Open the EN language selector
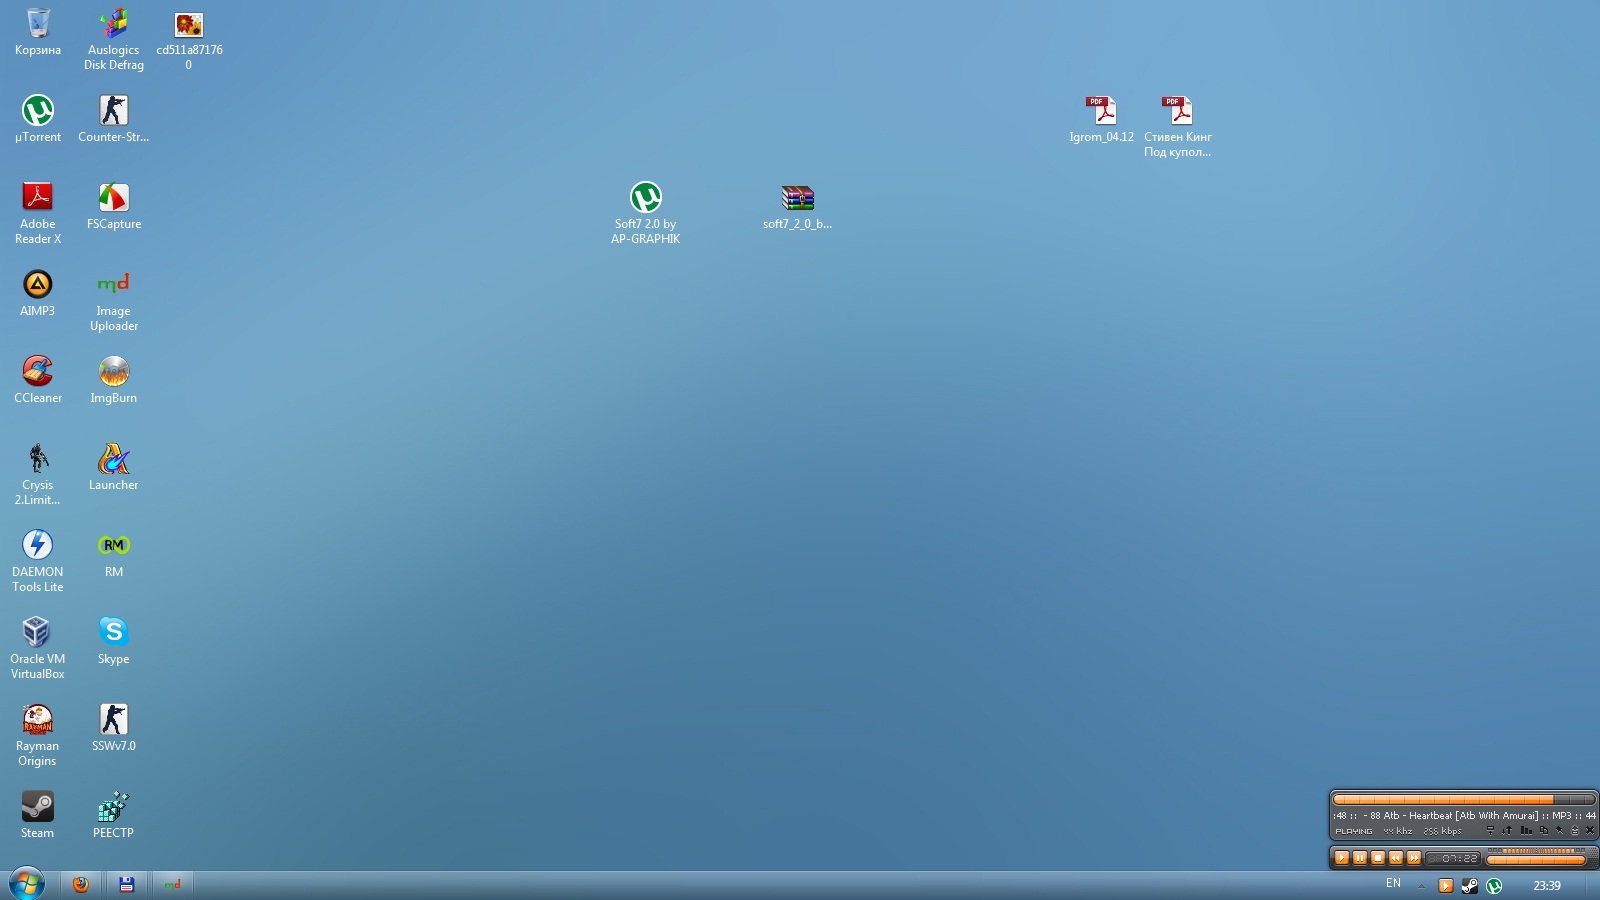 (x=1393, y=884)
